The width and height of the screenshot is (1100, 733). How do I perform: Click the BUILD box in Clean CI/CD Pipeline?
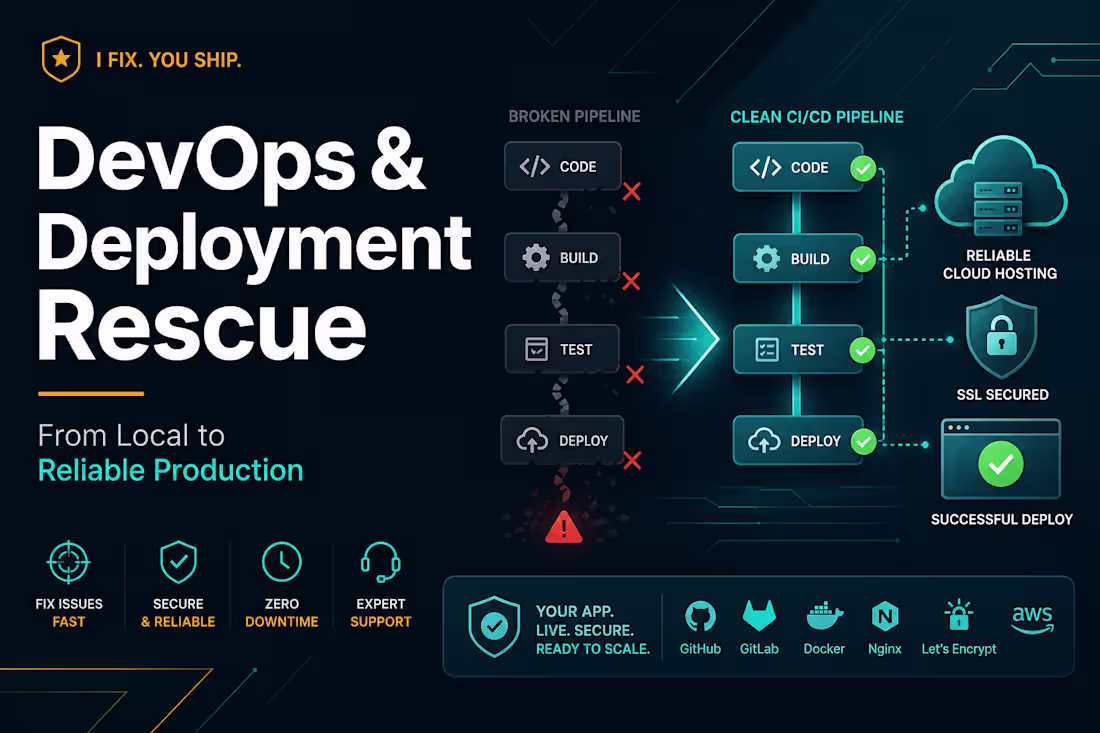[798, 258]
